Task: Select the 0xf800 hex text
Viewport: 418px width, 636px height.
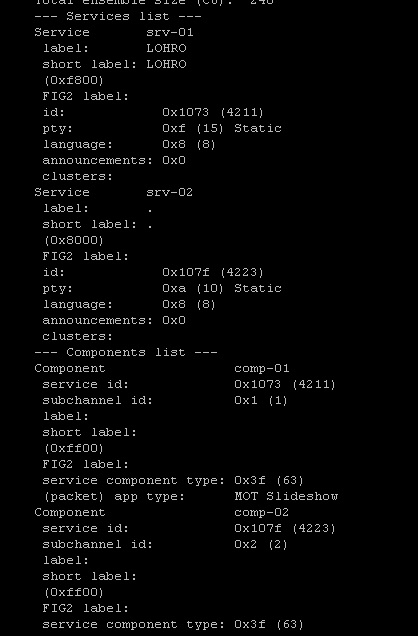Action: pos(73,80)
